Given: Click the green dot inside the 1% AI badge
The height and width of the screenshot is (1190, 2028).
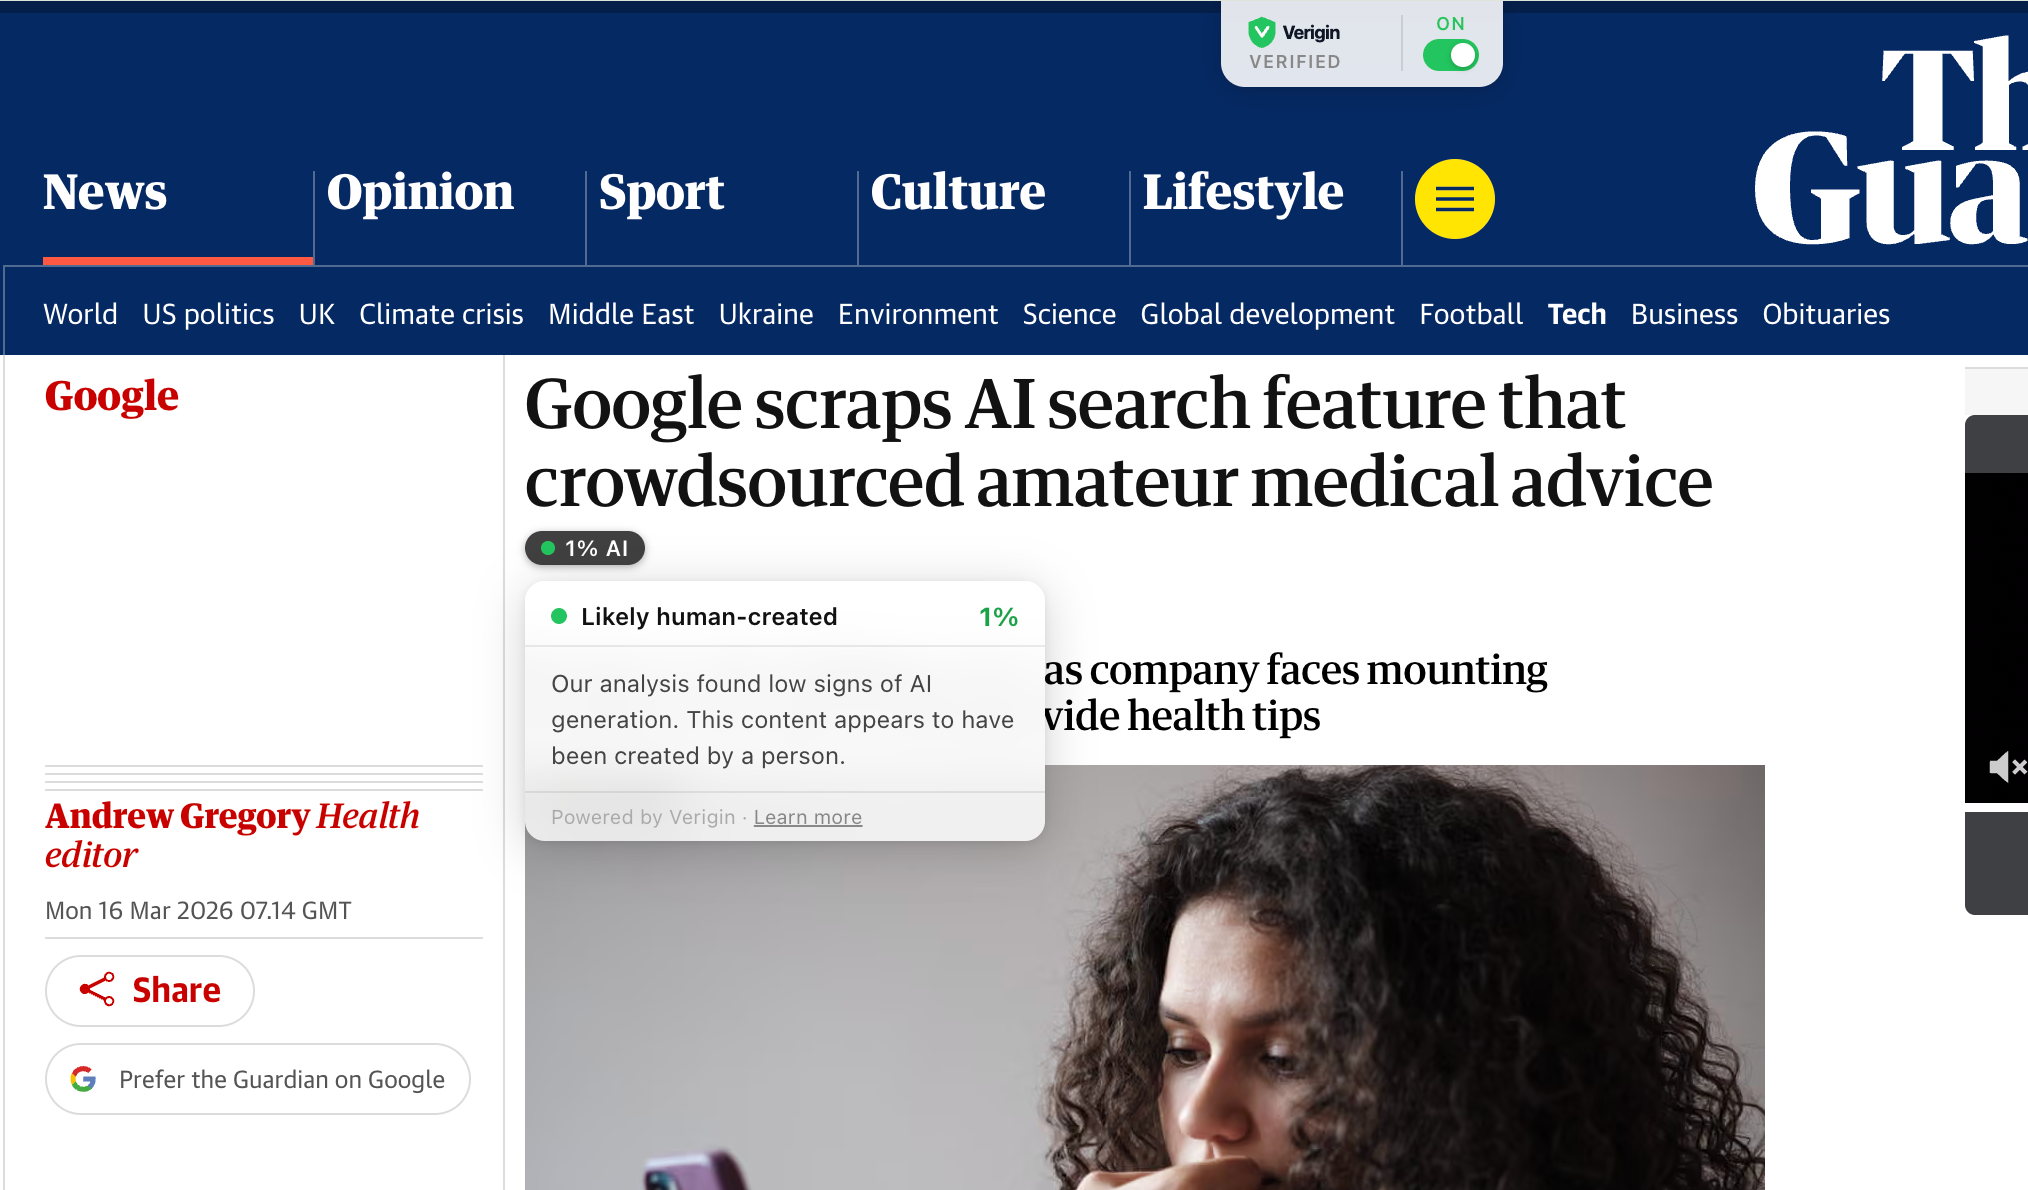Looking at the screenshot, I should click(x=548, y=548).
